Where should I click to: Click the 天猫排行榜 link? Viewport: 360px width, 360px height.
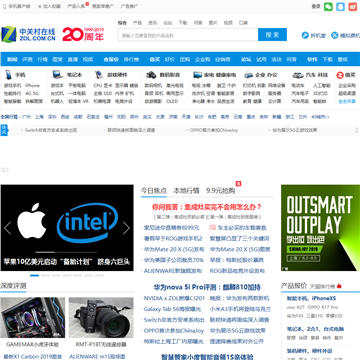point(322,286)
